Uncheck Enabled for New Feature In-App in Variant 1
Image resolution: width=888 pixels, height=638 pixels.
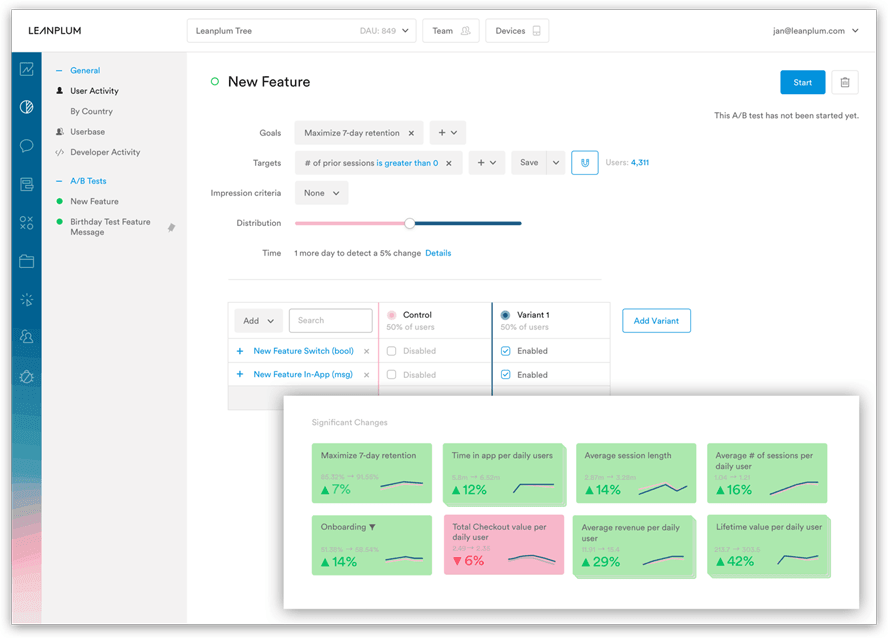click(505, 375)
